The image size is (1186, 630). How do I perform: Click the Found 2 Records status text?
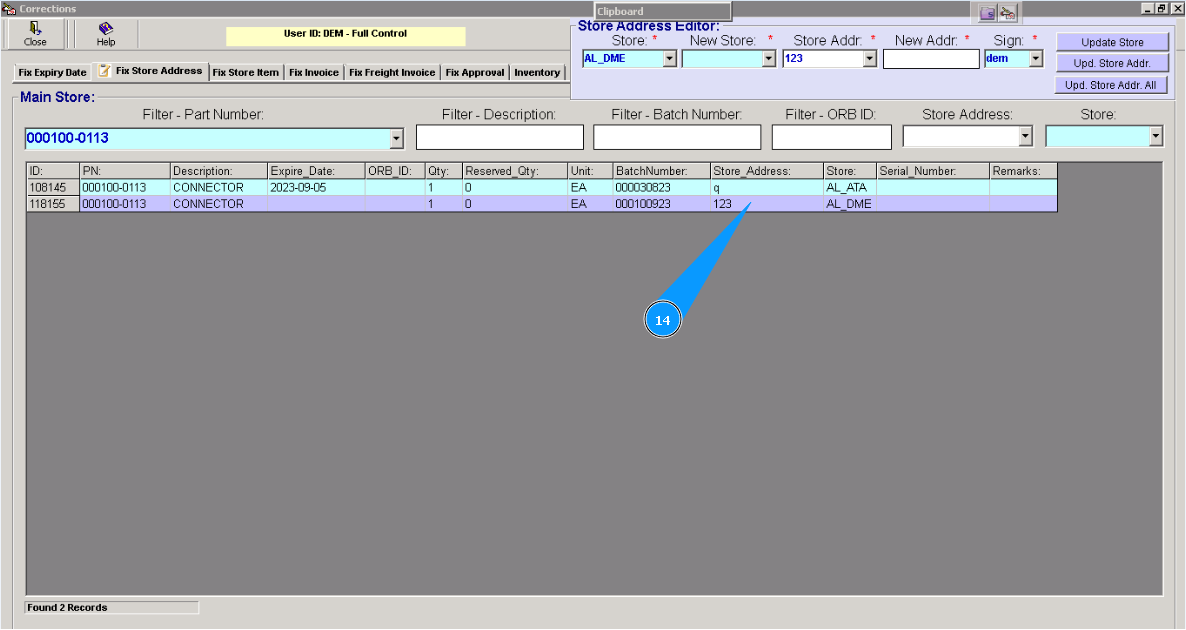pyautogui.click(x=67, y=607)
